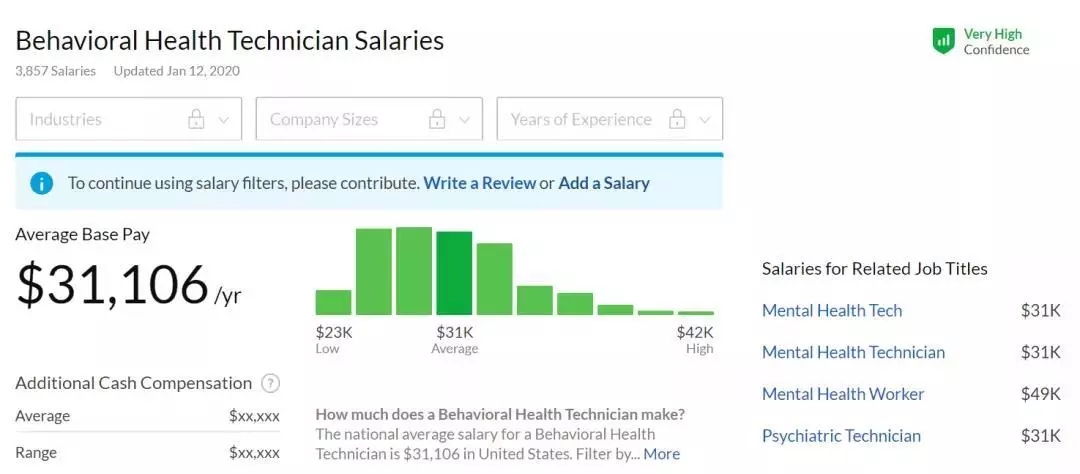View Mental Health Worker salary page
This screenshot has height=474, width=1080.
(x=843, y=394)
